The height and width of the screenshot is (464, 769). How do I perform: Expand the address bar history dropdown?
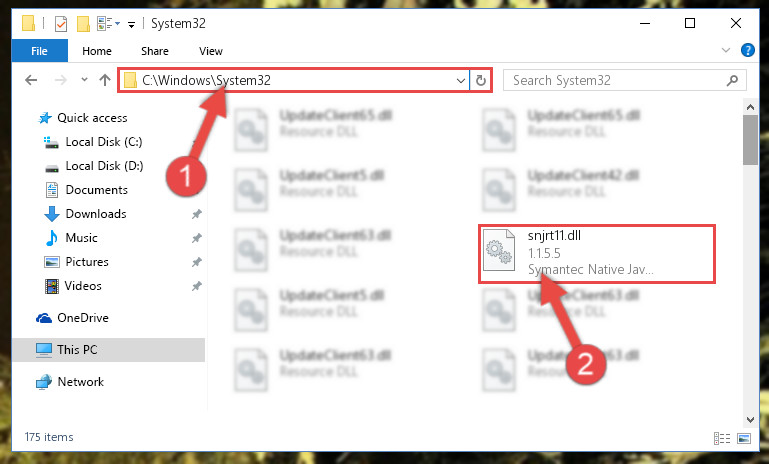461,80
